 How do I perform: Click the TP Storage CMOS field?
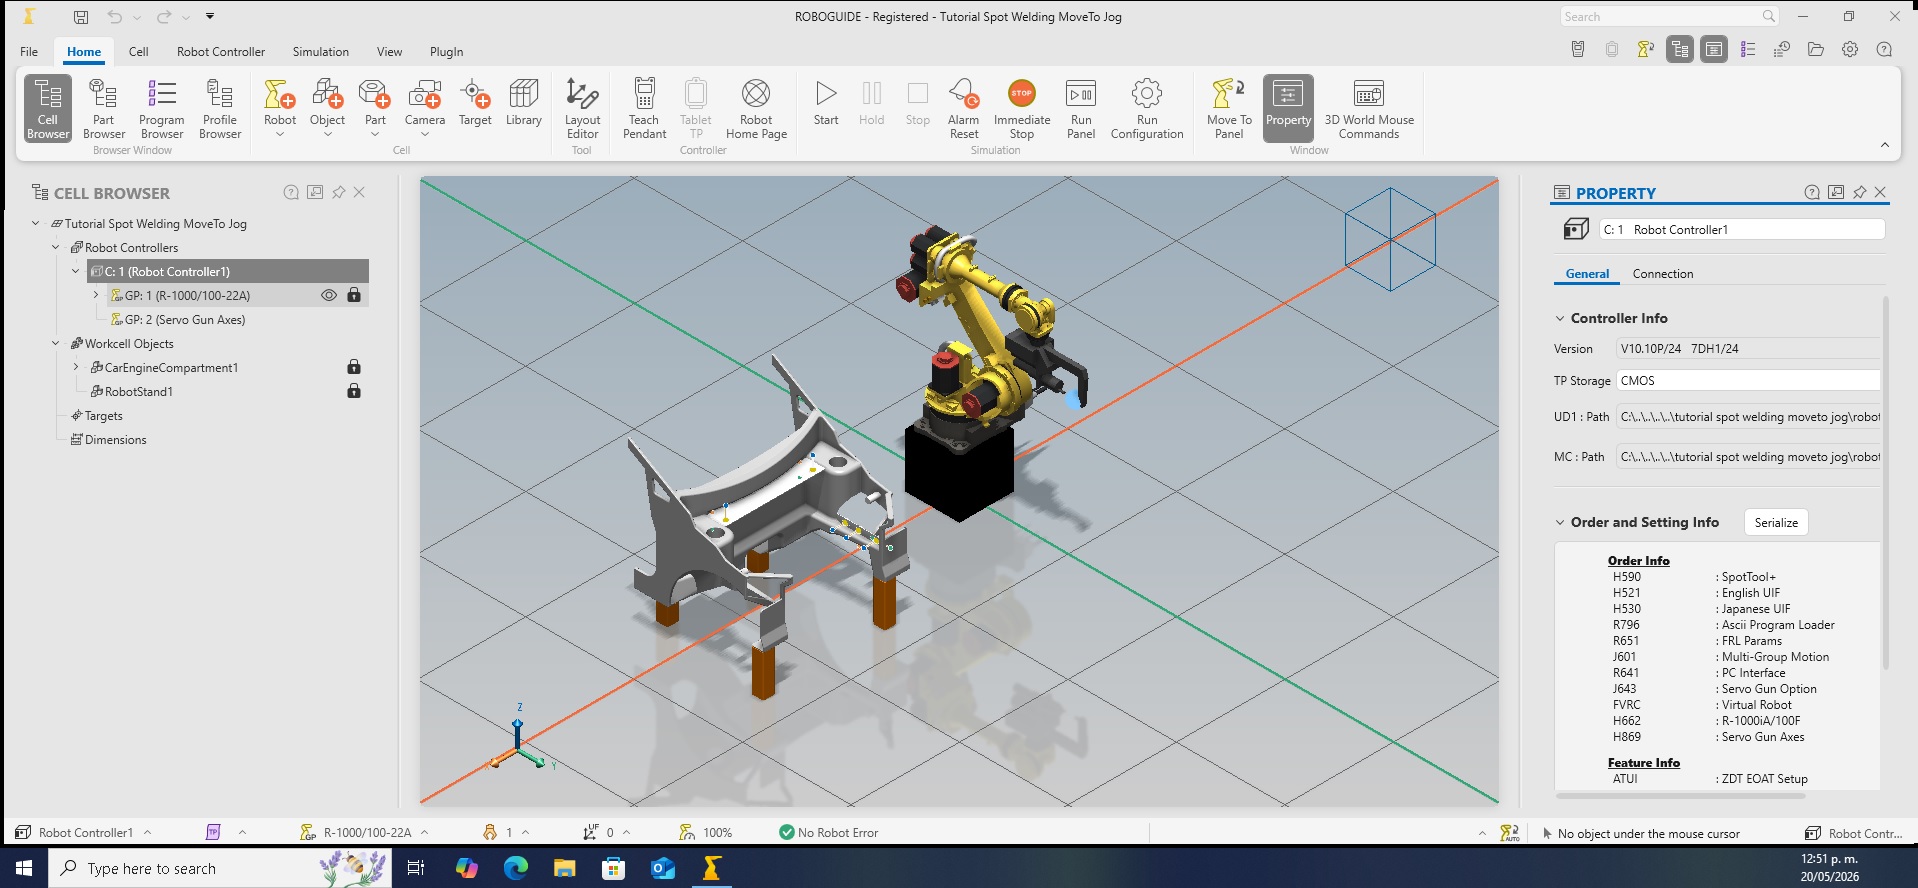[1748, 381]
